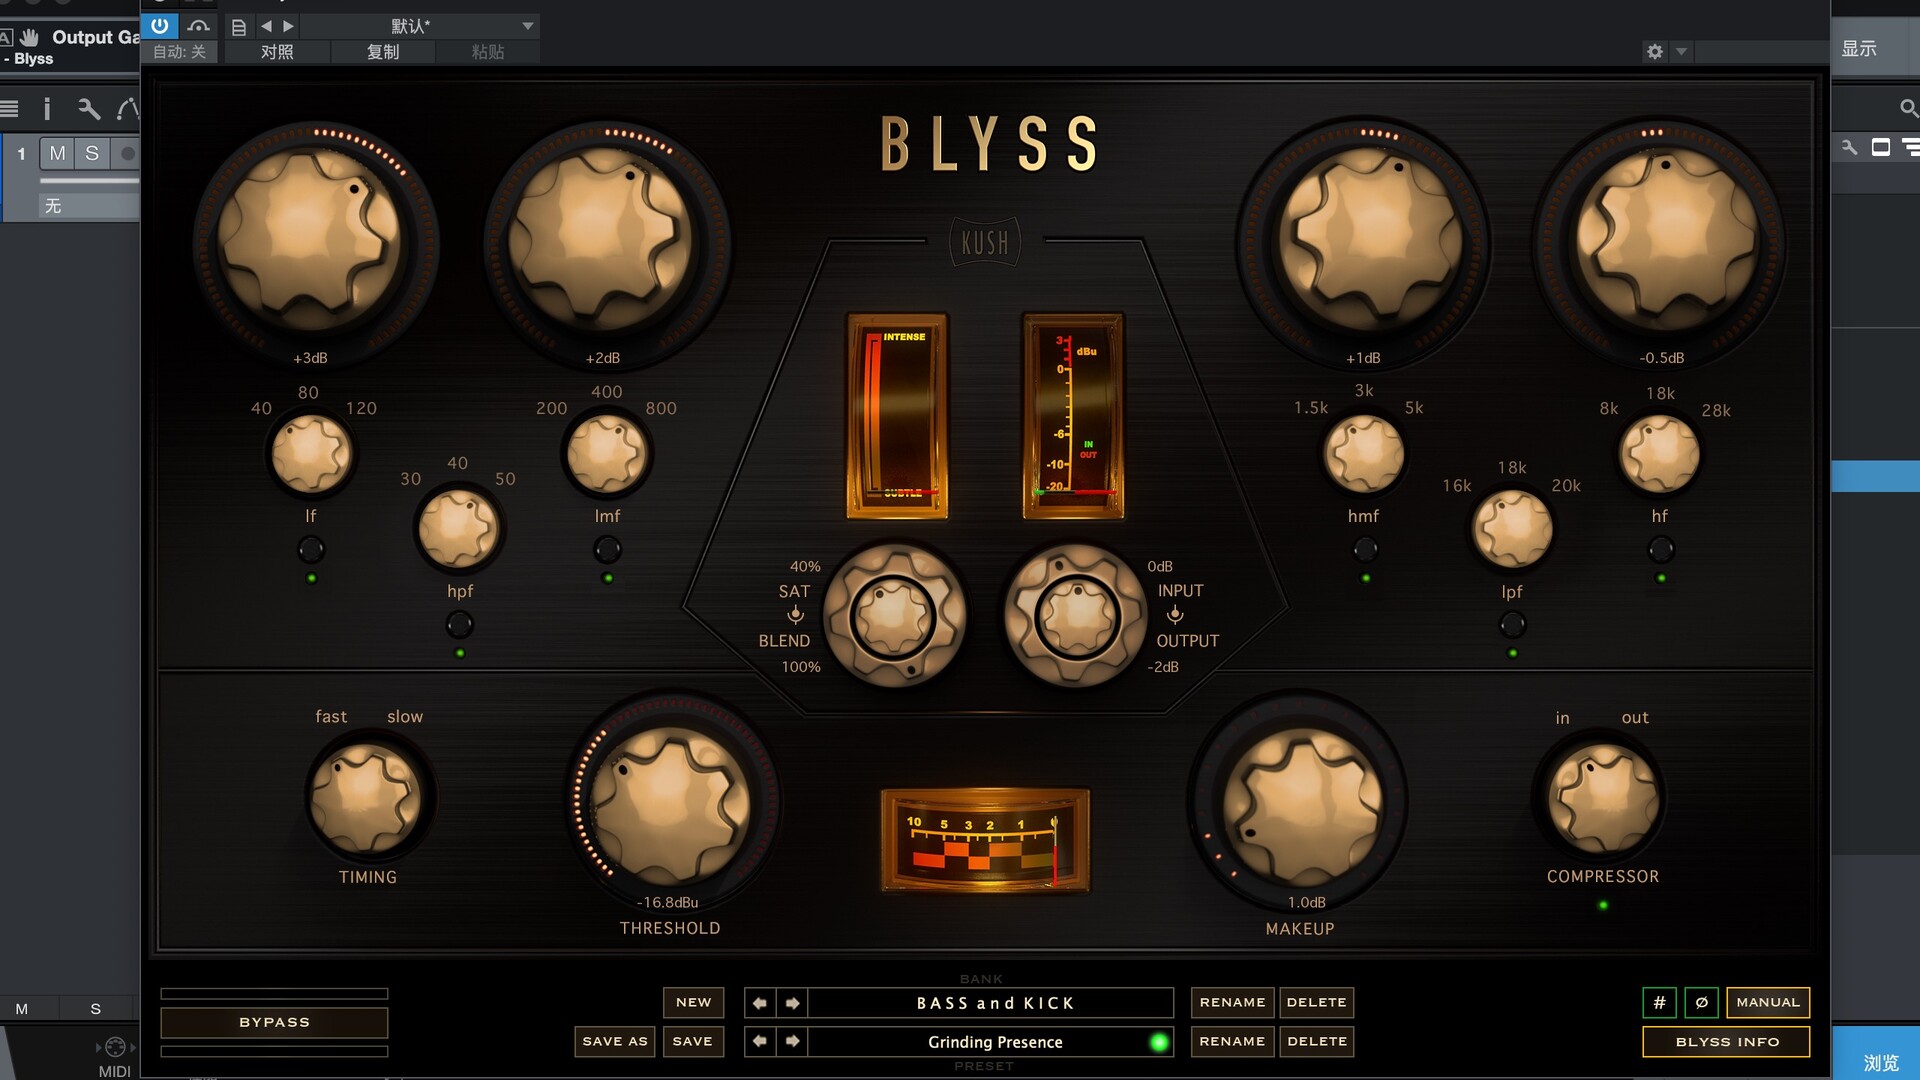Go to next preset arrow
1920x1080 pixels.
coord(792,1042)
